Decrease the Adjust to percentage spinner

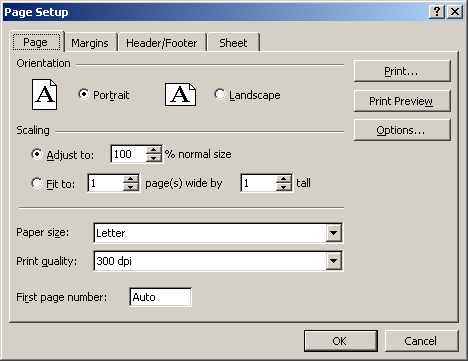(x=154, y=158)
